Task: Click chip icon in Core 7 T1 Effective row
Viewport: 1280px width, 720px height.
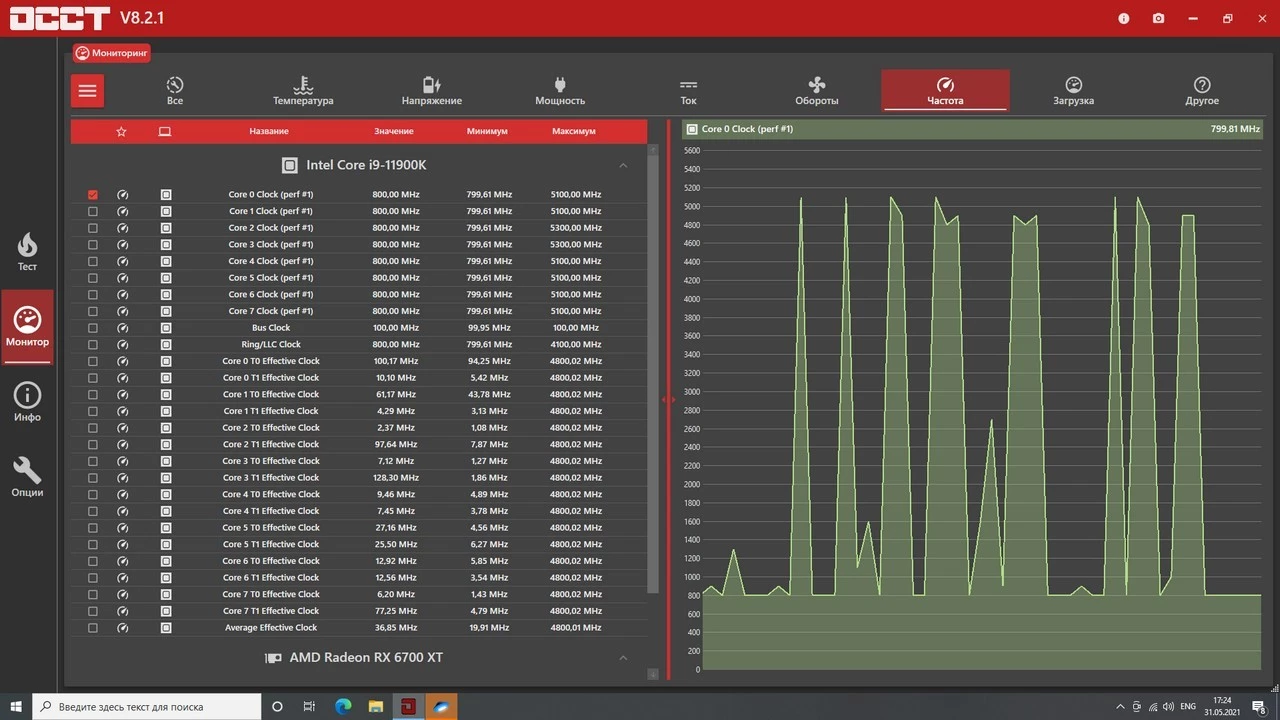Action: tap(166, 611)
